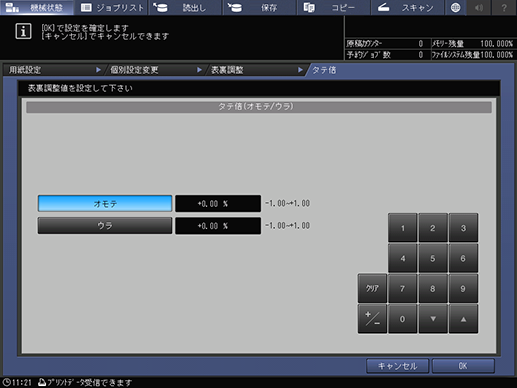The height and width of the screenshot is (388, 517).
Task: Switch to the コピー copy tab
Action: tap(333, 7)
